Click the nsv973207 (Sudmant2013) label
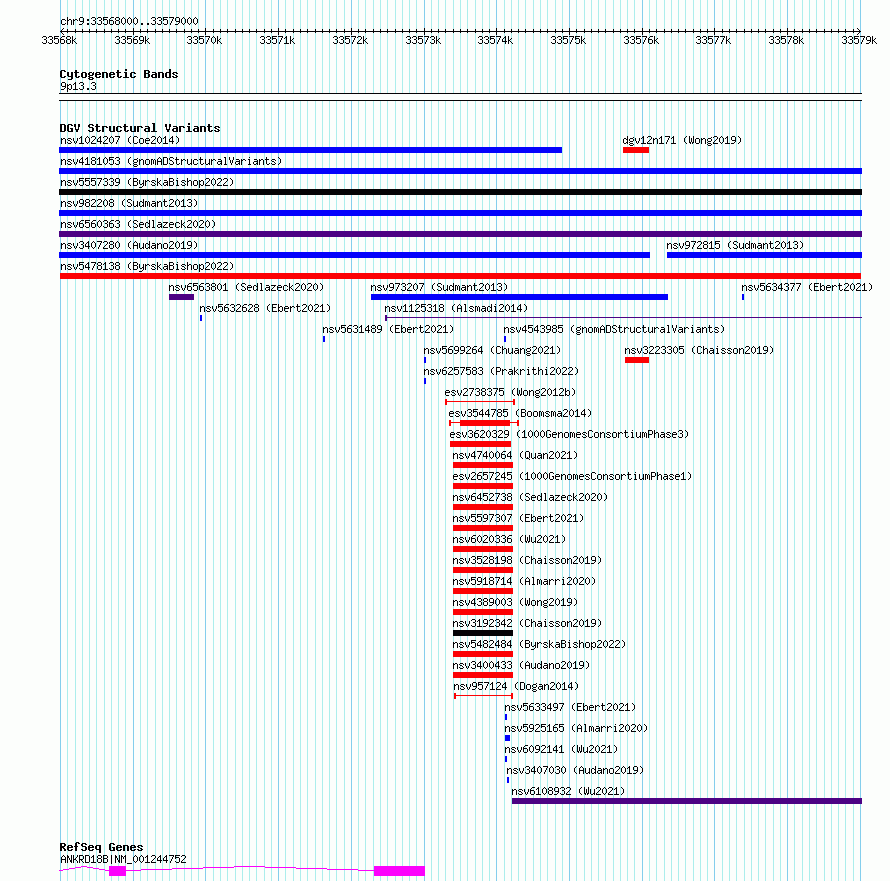This screenshot has width=890, height=881. click(x=439, y=287)
